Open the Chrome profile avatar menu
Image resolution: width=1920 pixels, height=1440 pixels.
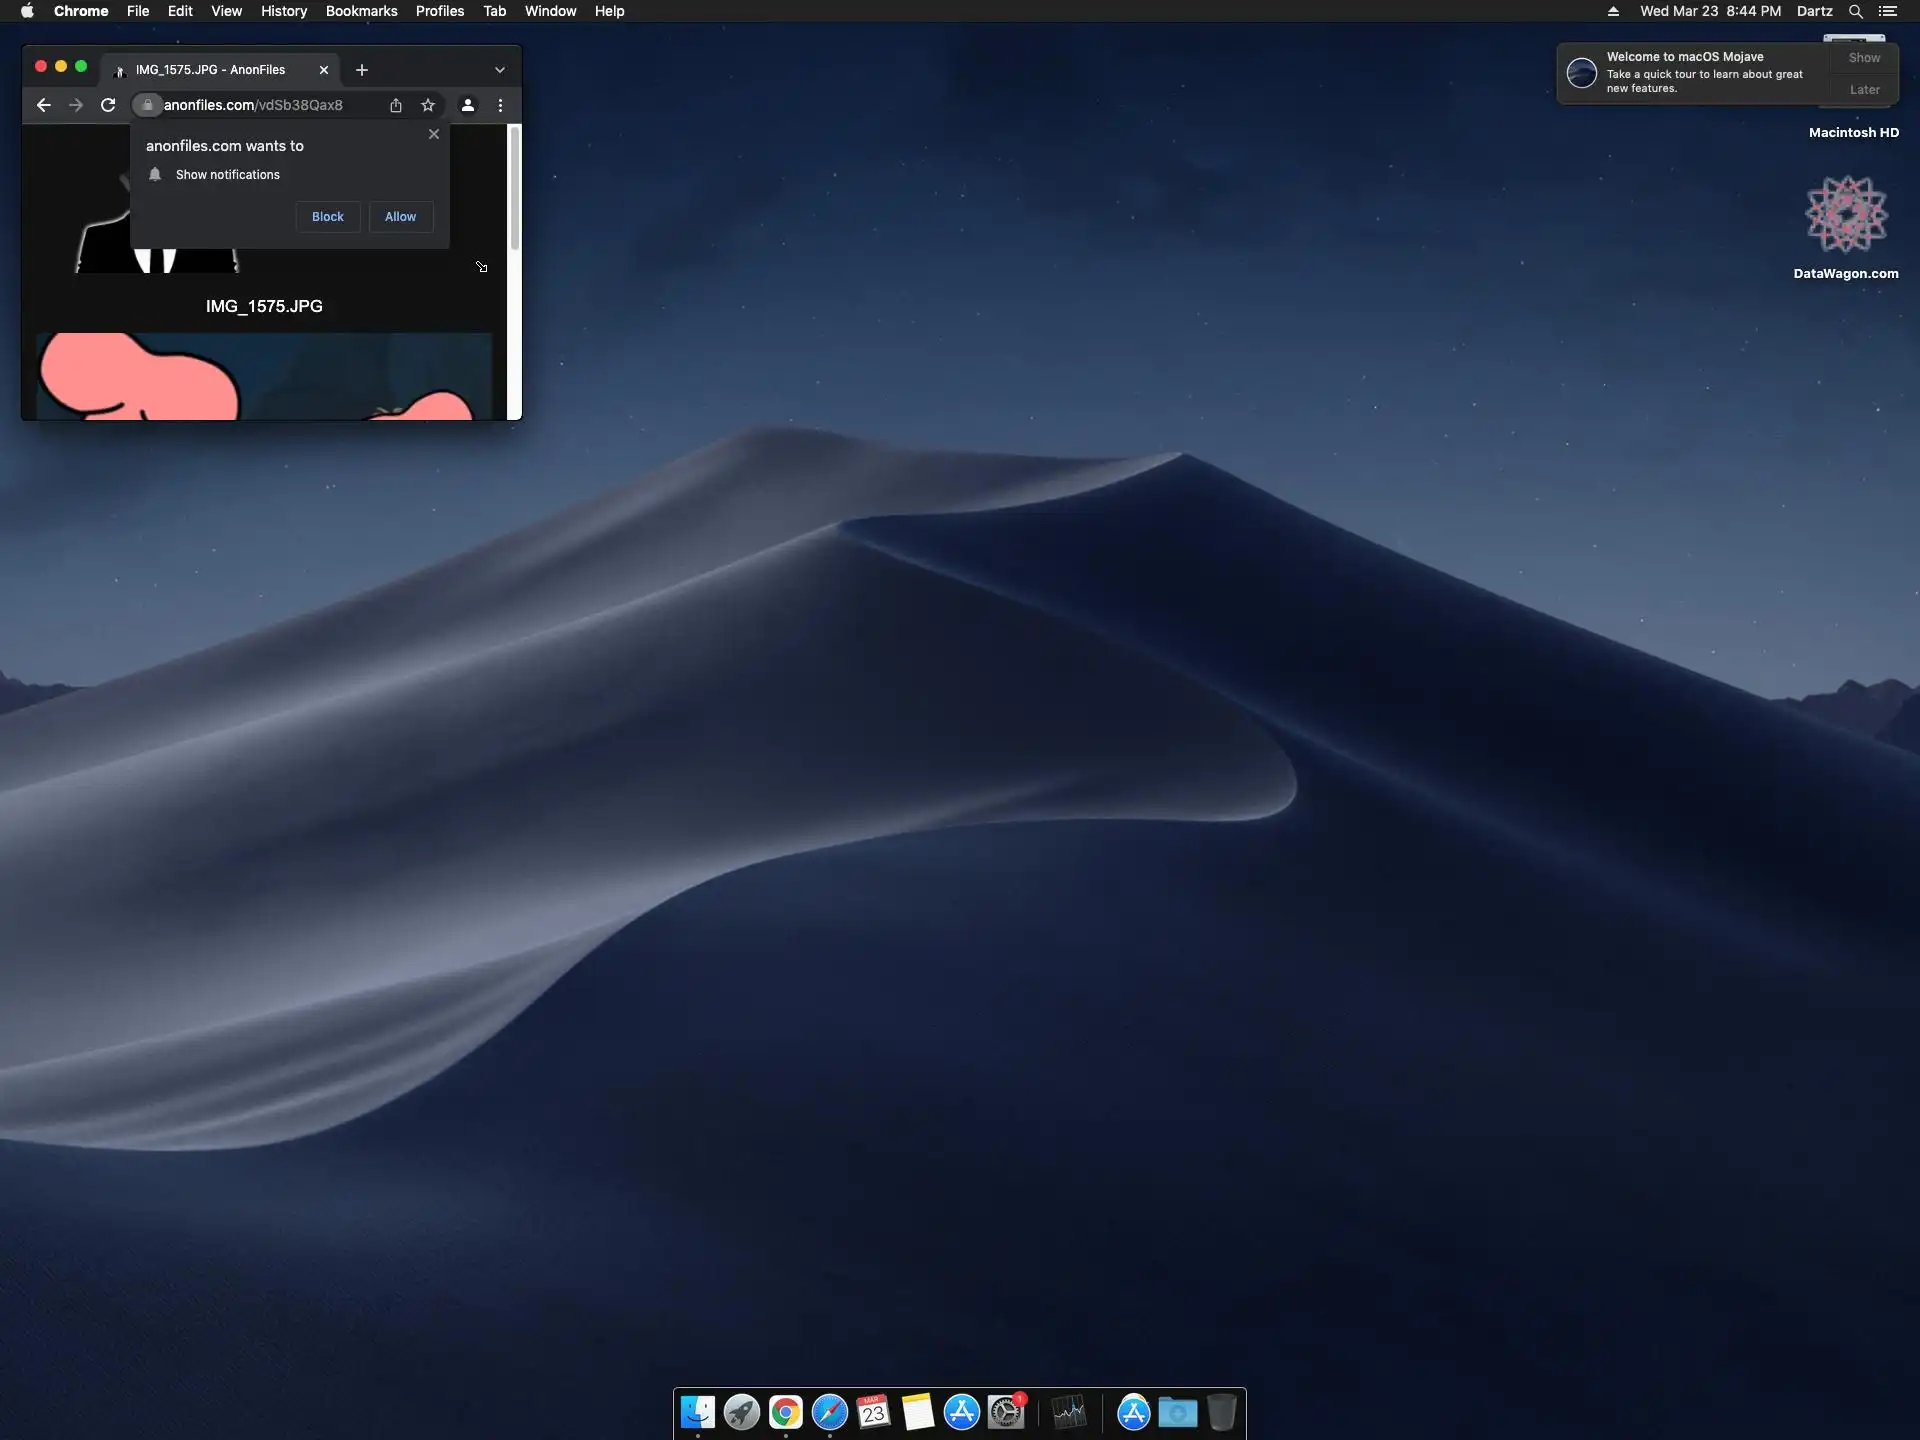pos(467,105)
